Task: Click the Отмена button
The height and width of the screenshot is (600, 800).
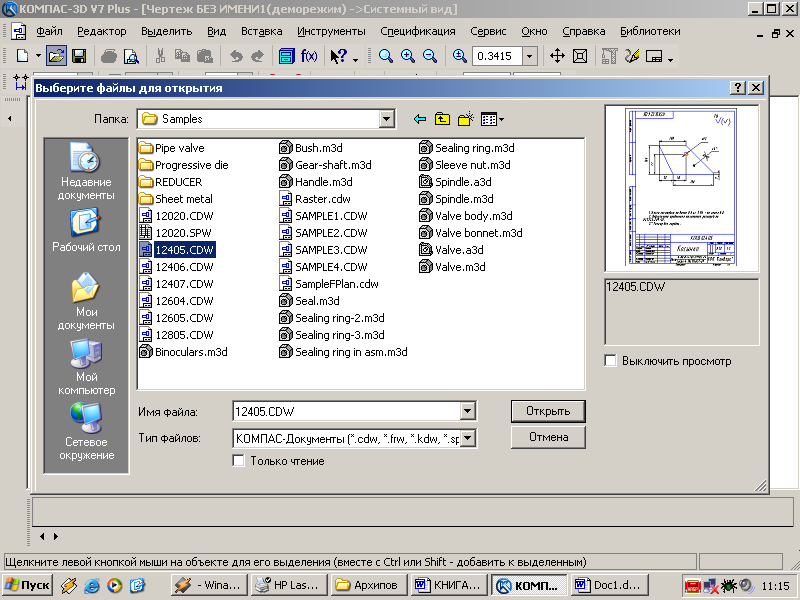Action: [x=548, y=437]
